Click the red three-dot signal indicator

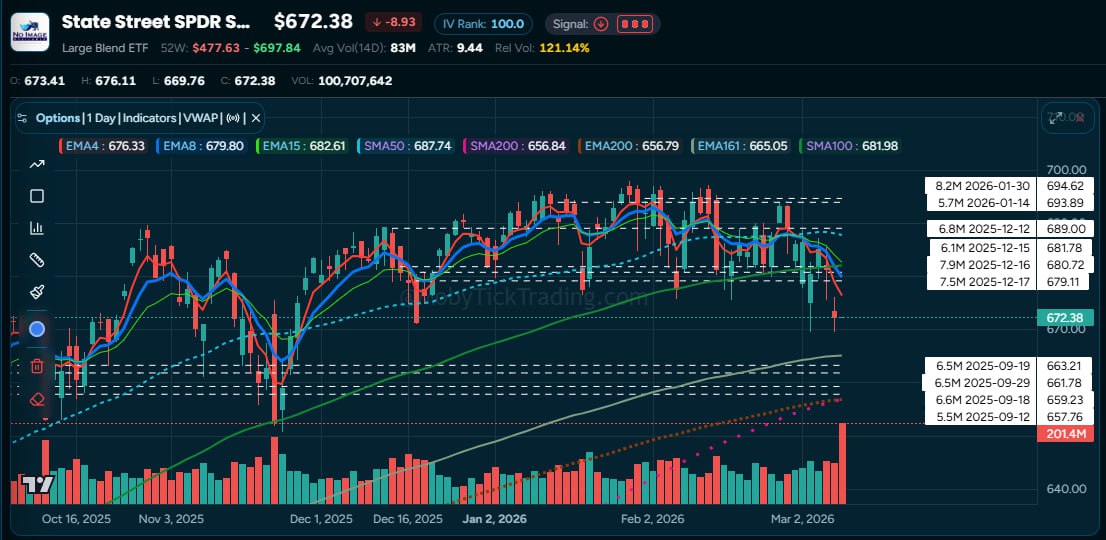634,24
